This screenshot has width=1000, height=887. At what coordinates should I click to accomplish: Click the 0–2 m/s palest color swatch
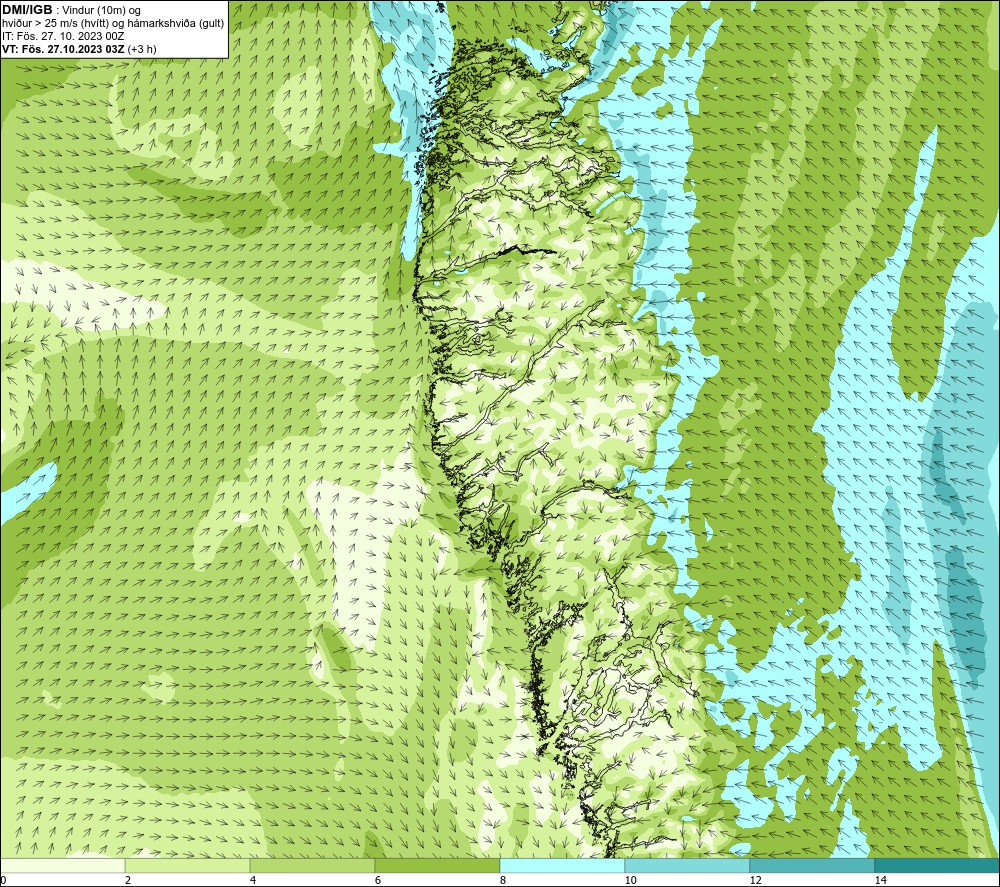coord(62,865)
